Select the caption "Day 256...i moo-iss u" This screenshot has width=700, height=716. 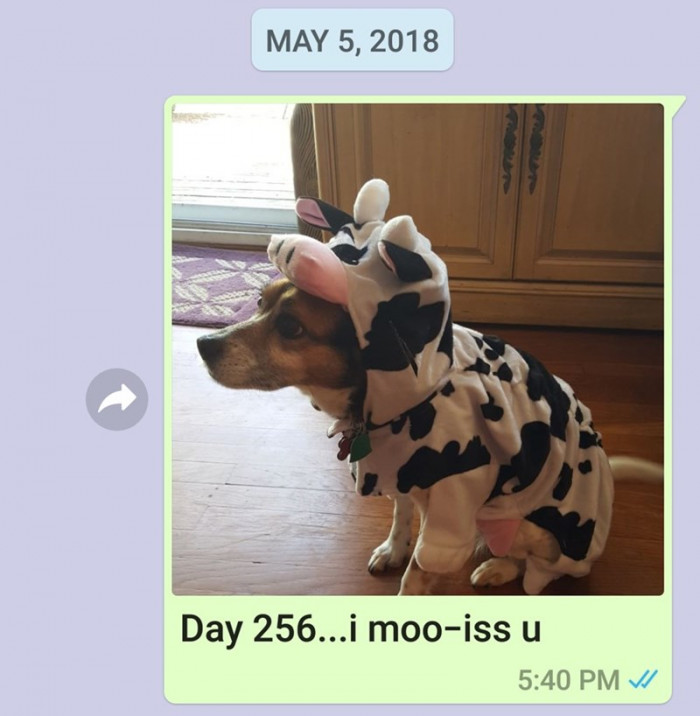361,629
